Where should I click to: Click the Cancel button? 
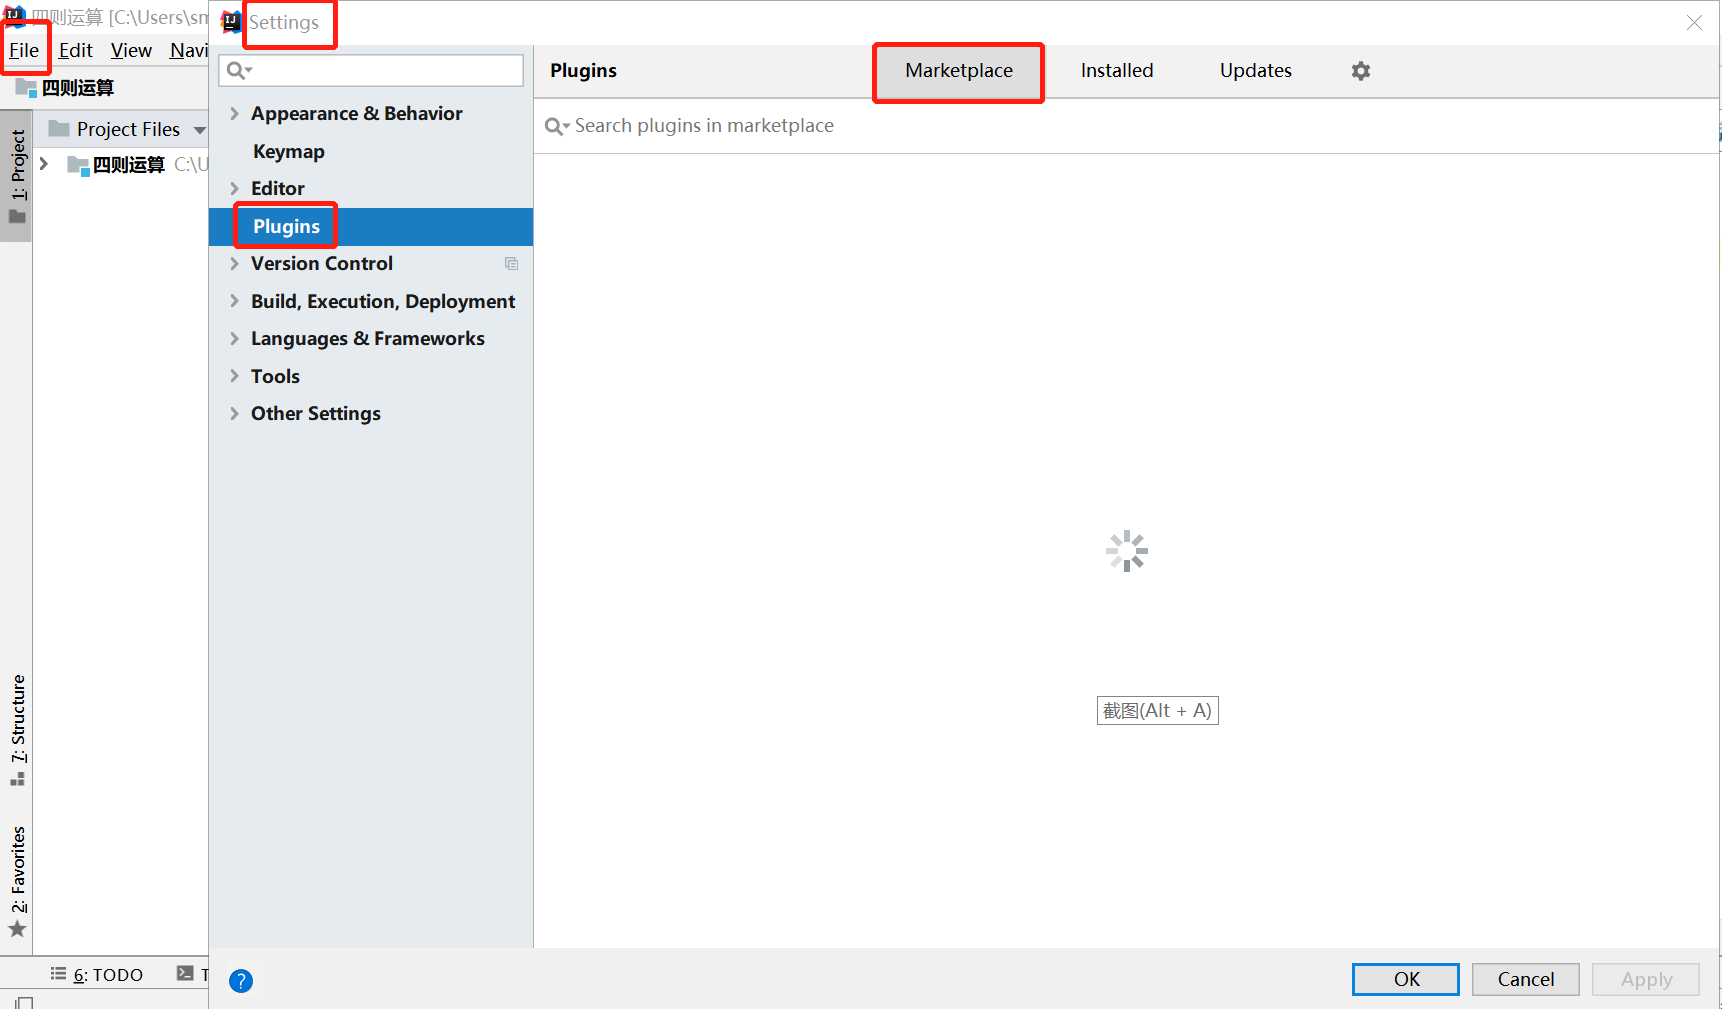point(1526,979)
